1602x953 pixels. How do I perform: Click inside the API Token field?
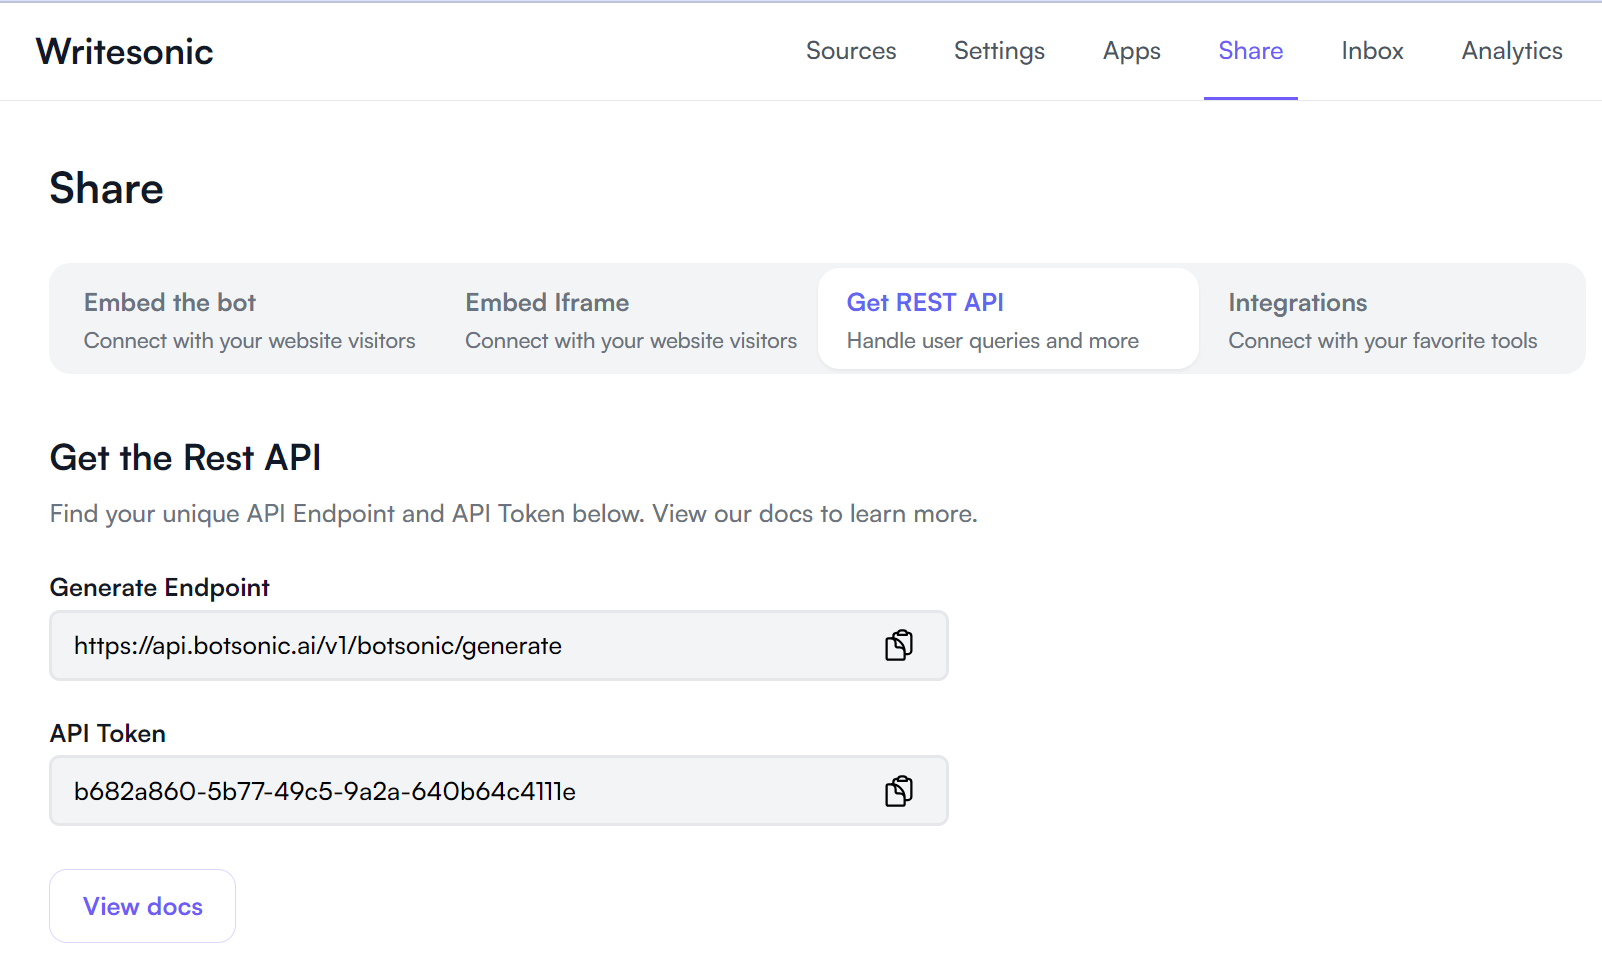(x=450, y=792)
